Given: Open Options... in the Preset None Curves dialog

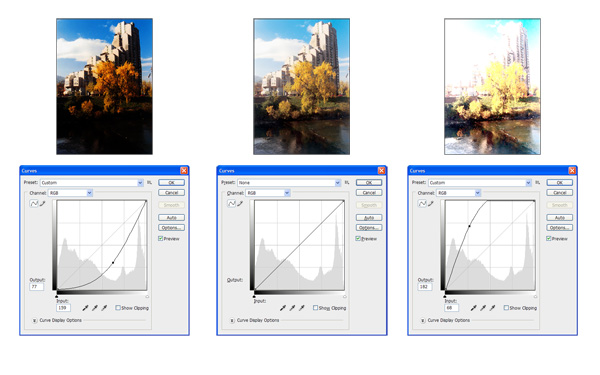Looking at the screenshot, I should 369,228.
